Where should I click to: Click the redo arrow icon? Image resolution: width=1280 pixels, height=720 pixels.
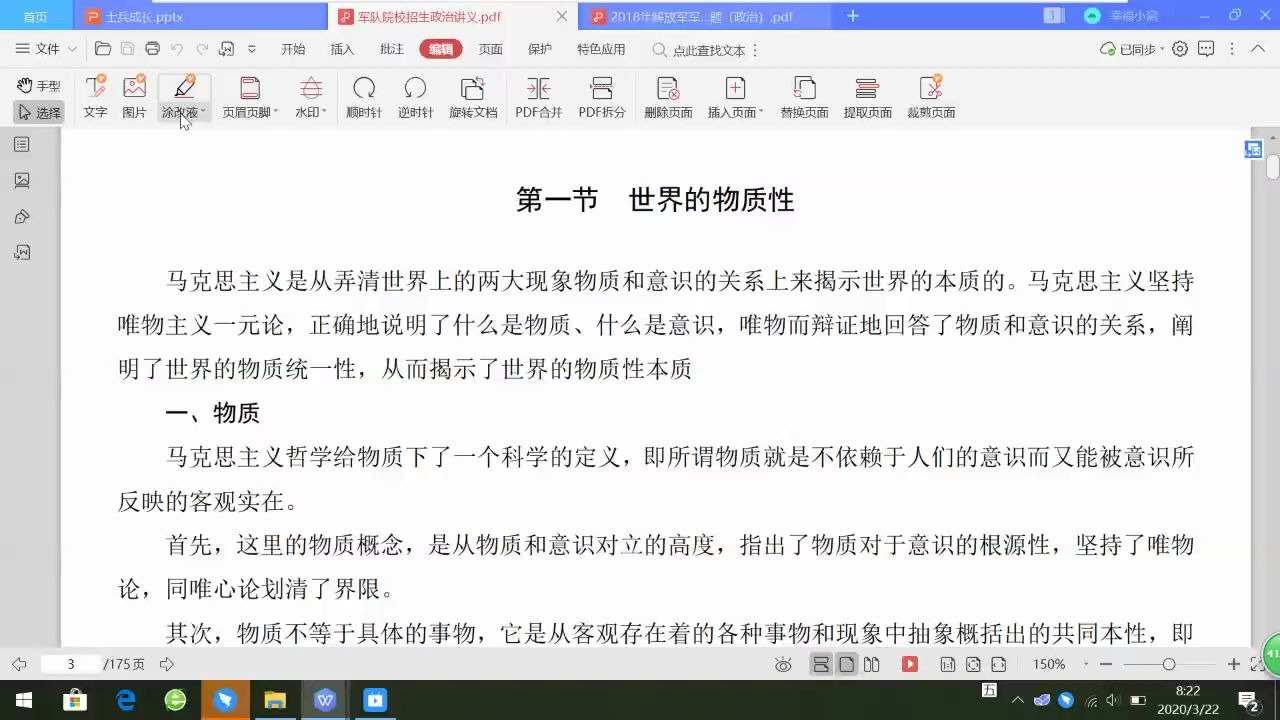tap(202, 49)
